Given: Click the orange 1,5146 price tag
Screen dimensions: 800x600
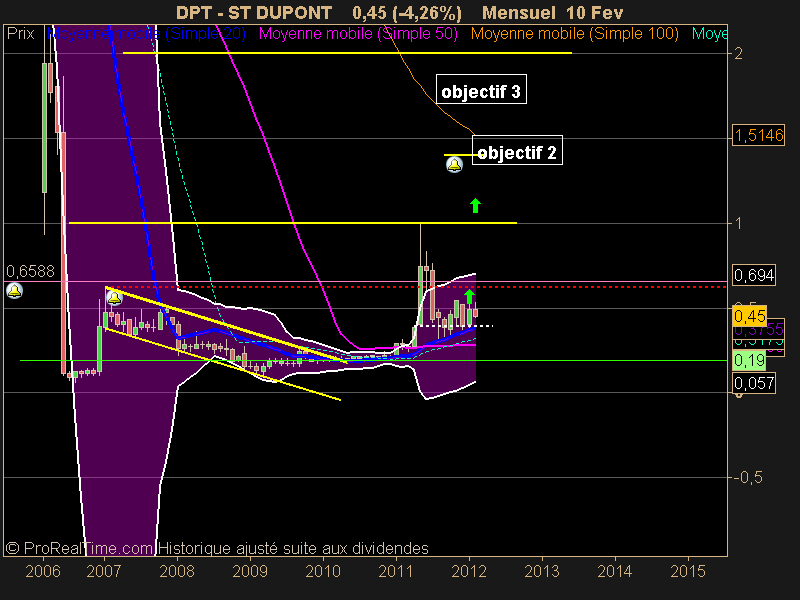Looking at the screenshot, I should coord(759,135).
